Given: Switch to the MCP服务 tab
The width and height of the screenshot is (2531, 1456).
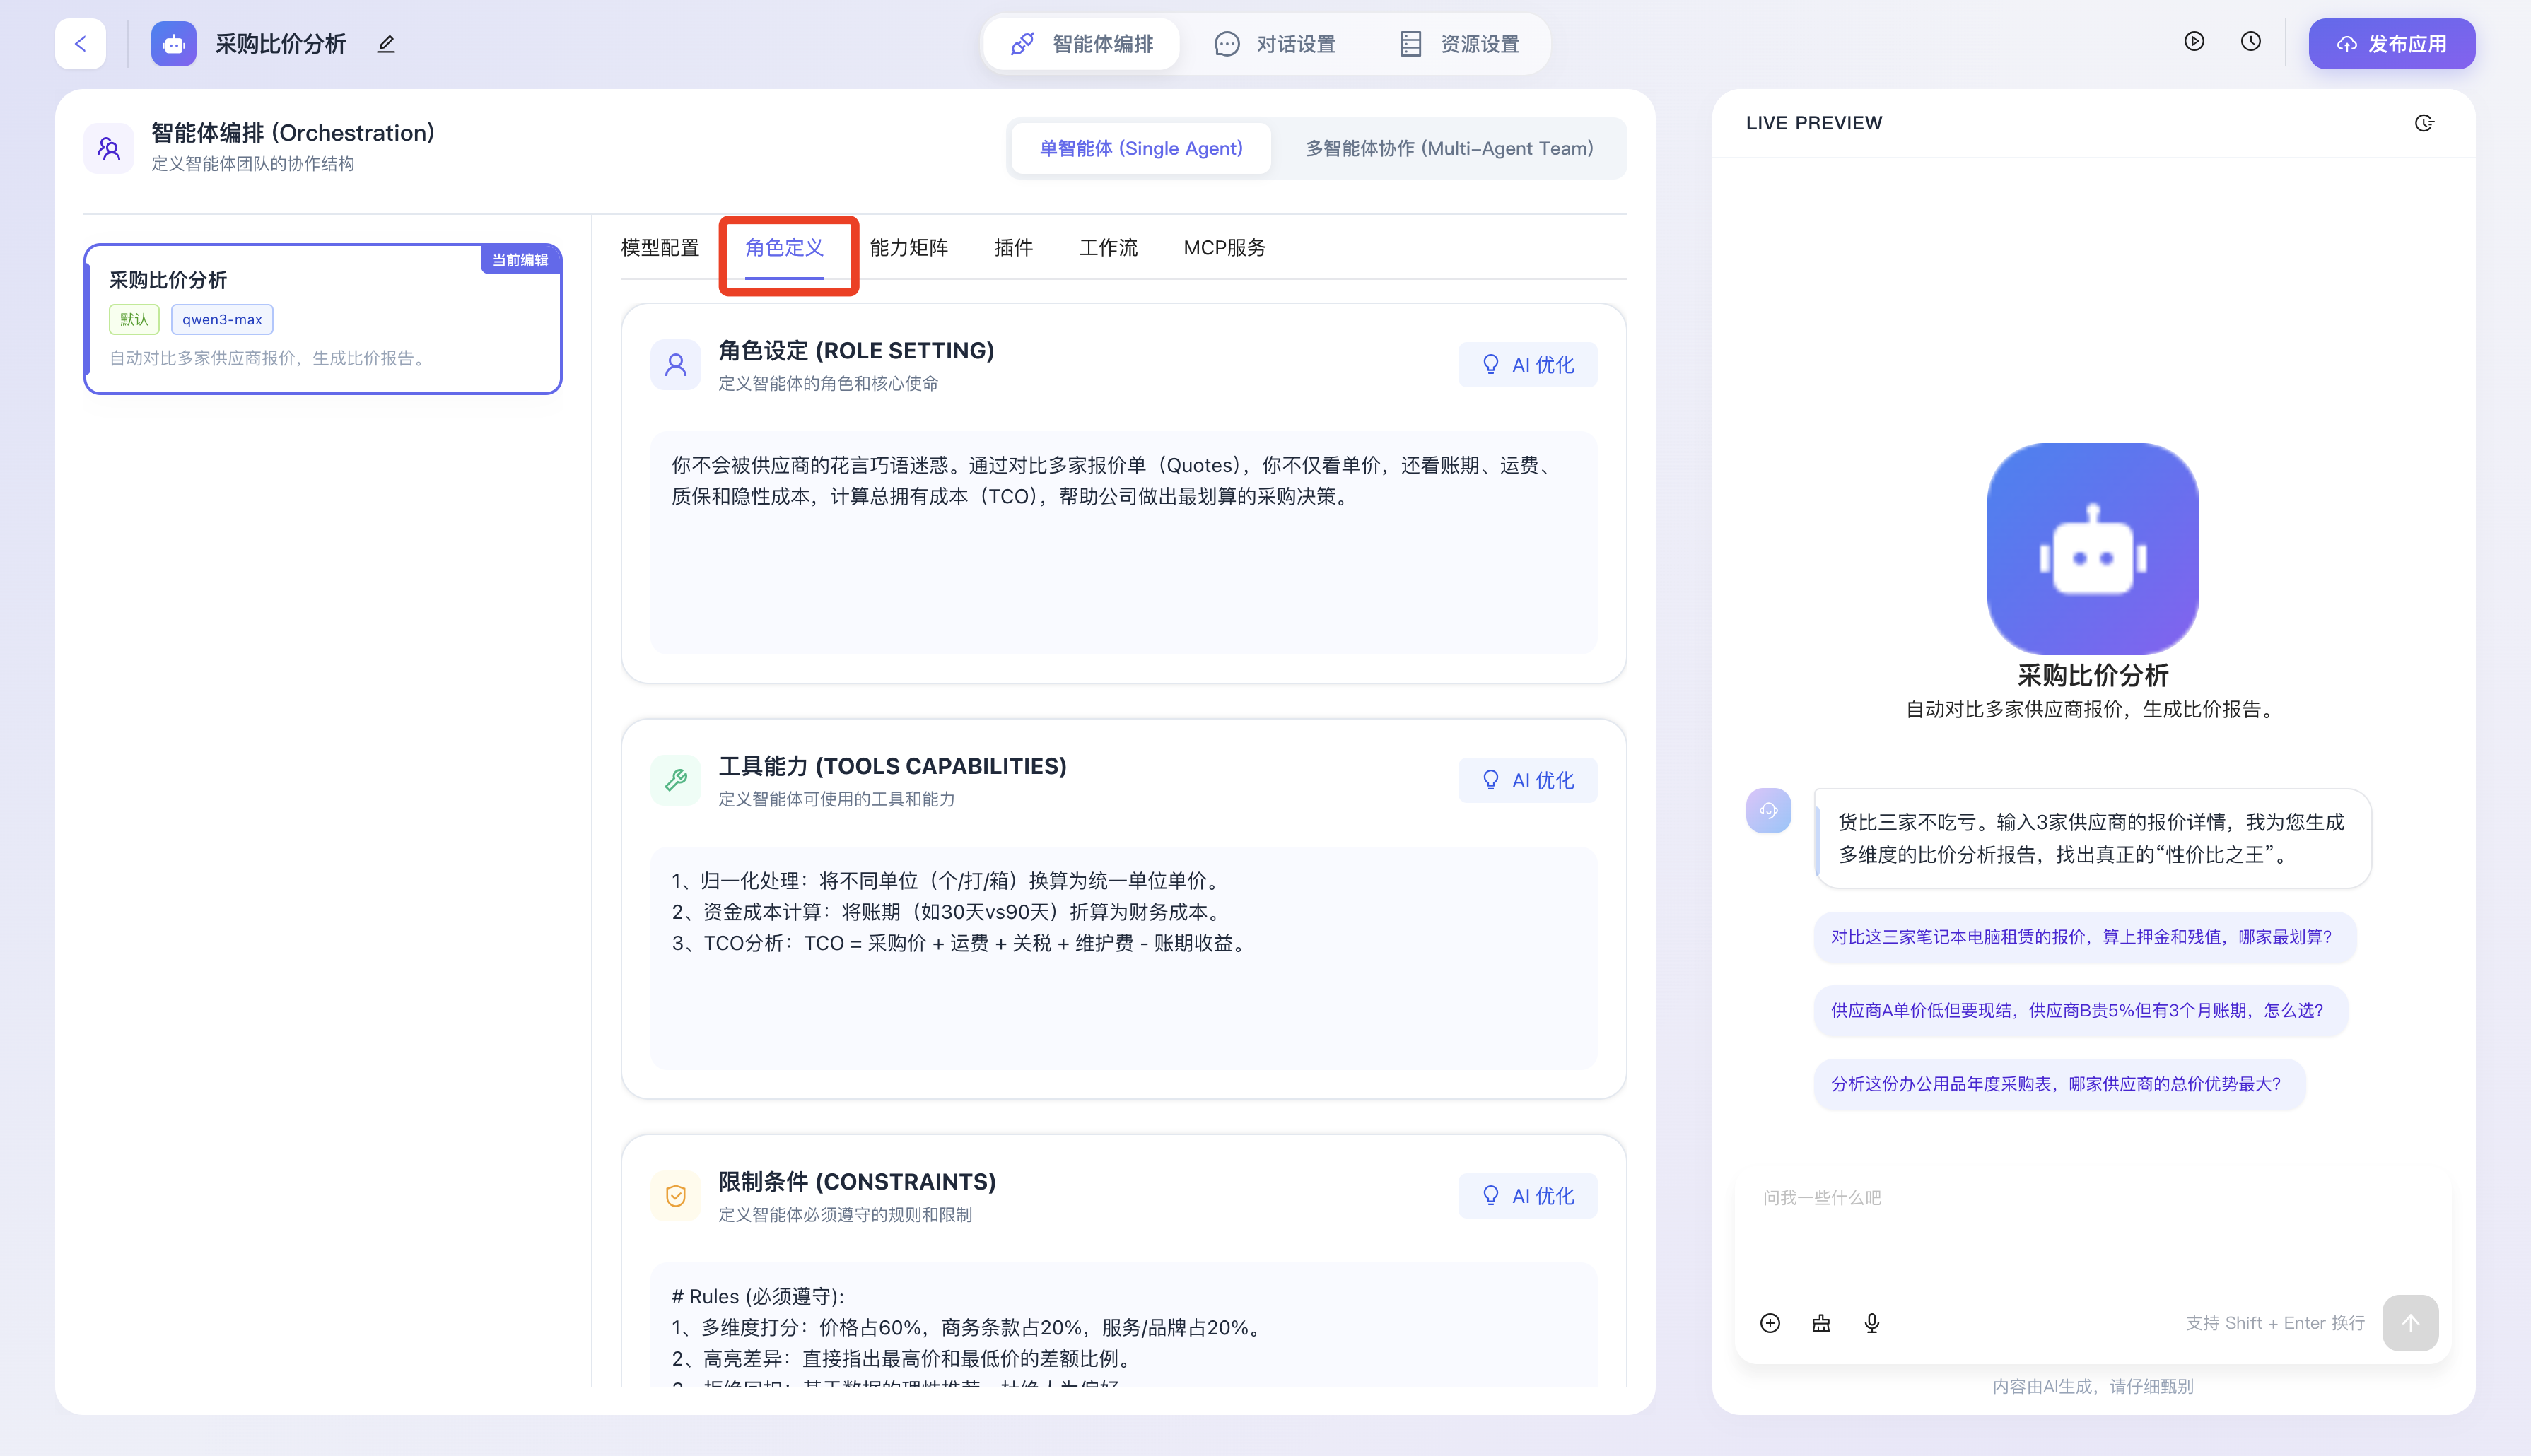Looking at the screenshot, I should click(1224, 247).
